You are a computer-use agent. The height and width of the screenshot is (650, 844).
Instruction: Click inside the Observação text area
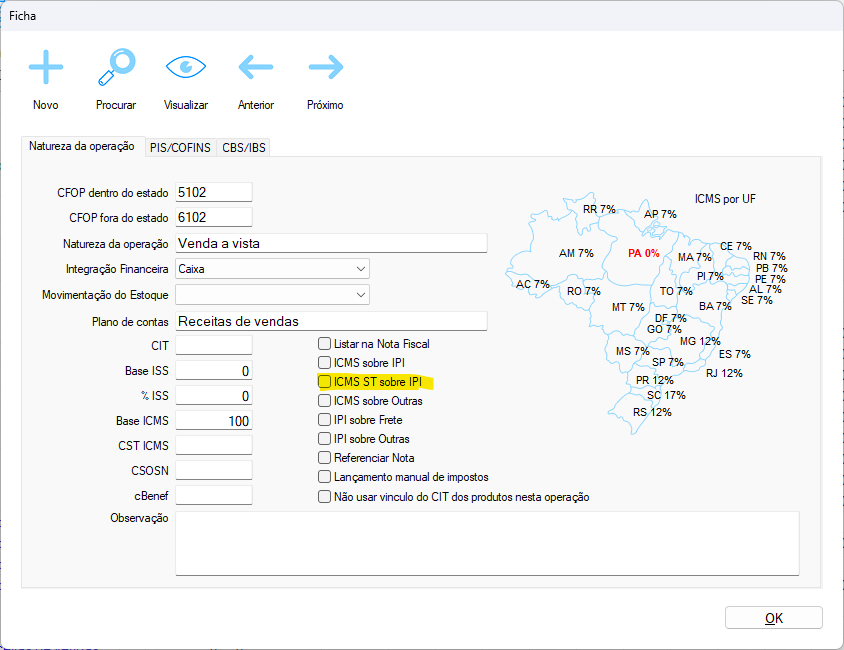486,543
